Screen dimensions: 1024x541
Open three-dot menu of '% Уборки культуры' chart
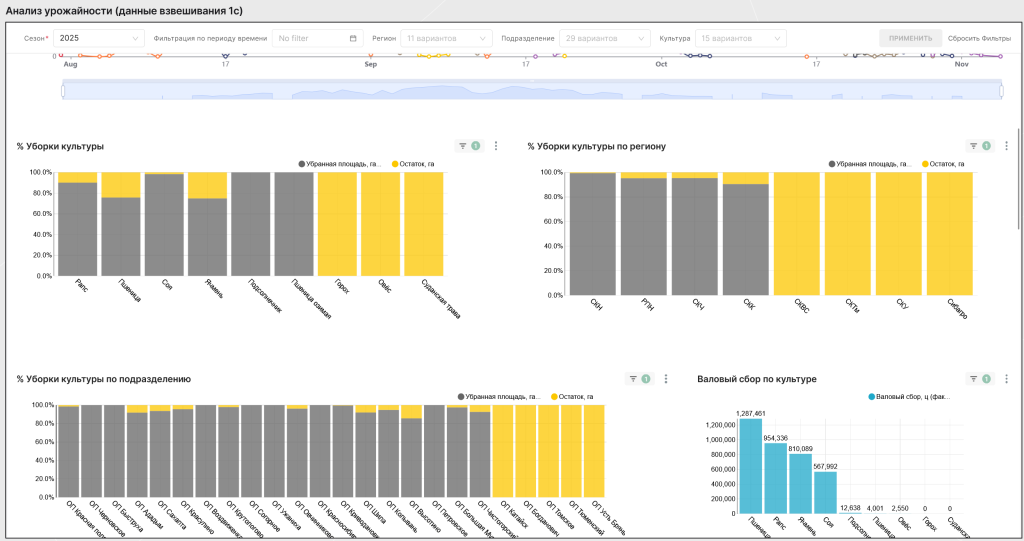[496, 146]
